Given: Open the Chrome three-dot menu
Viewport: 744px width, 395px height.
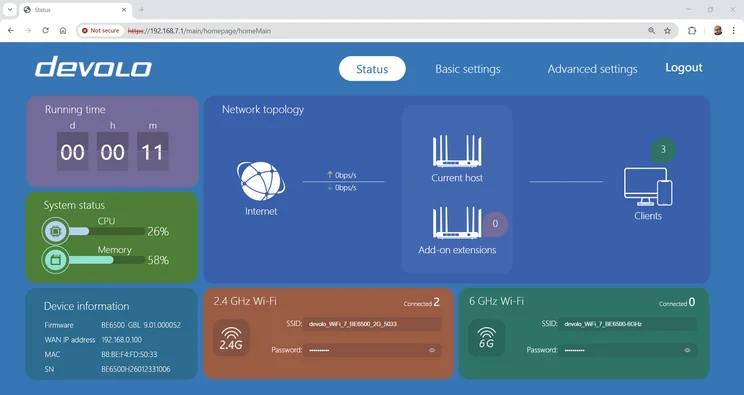Looking at the screenshot, I should coord(734,30).
